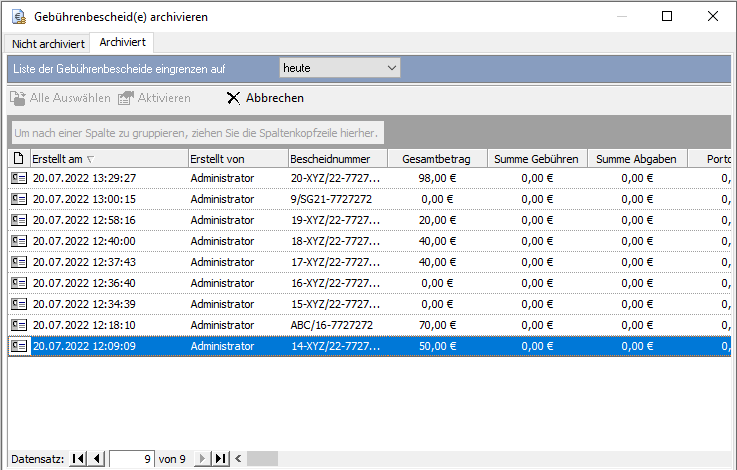Go to previous record in navigator
The width and height of the screenshot is (737, 470).
97,459
